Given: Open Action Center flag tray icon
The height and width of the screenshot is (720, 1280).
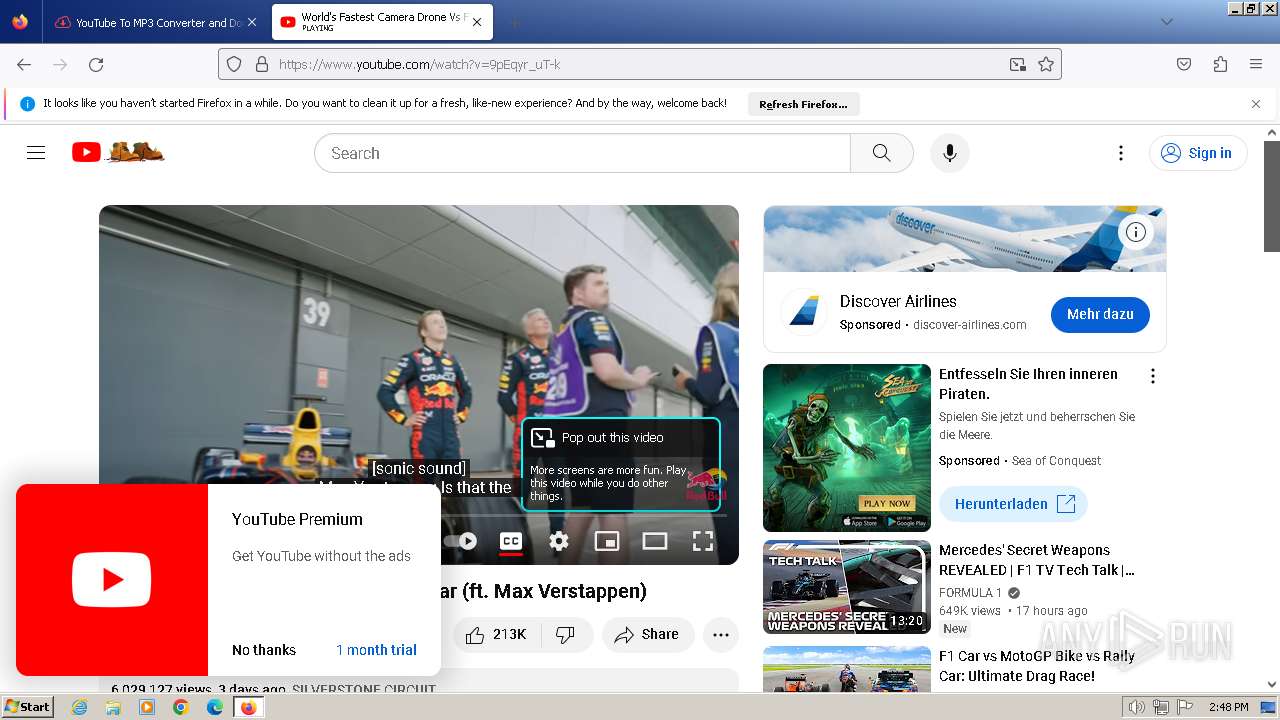Looking at the screenshot, I should 1183,707.
